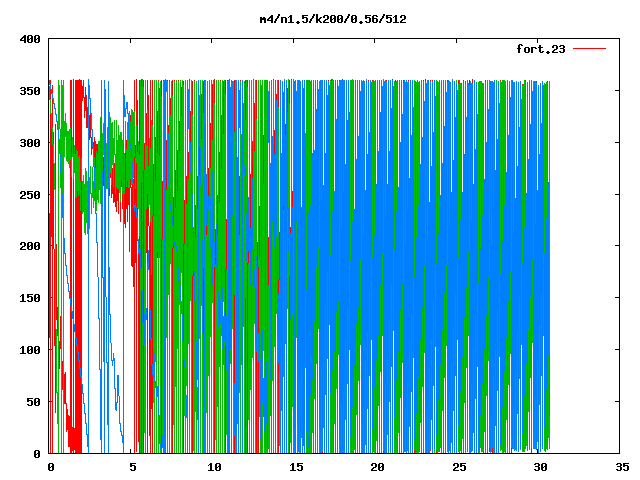
Task: Click the plot title m4/n1.5/k200/0.56/512
Action: point(333,19)
